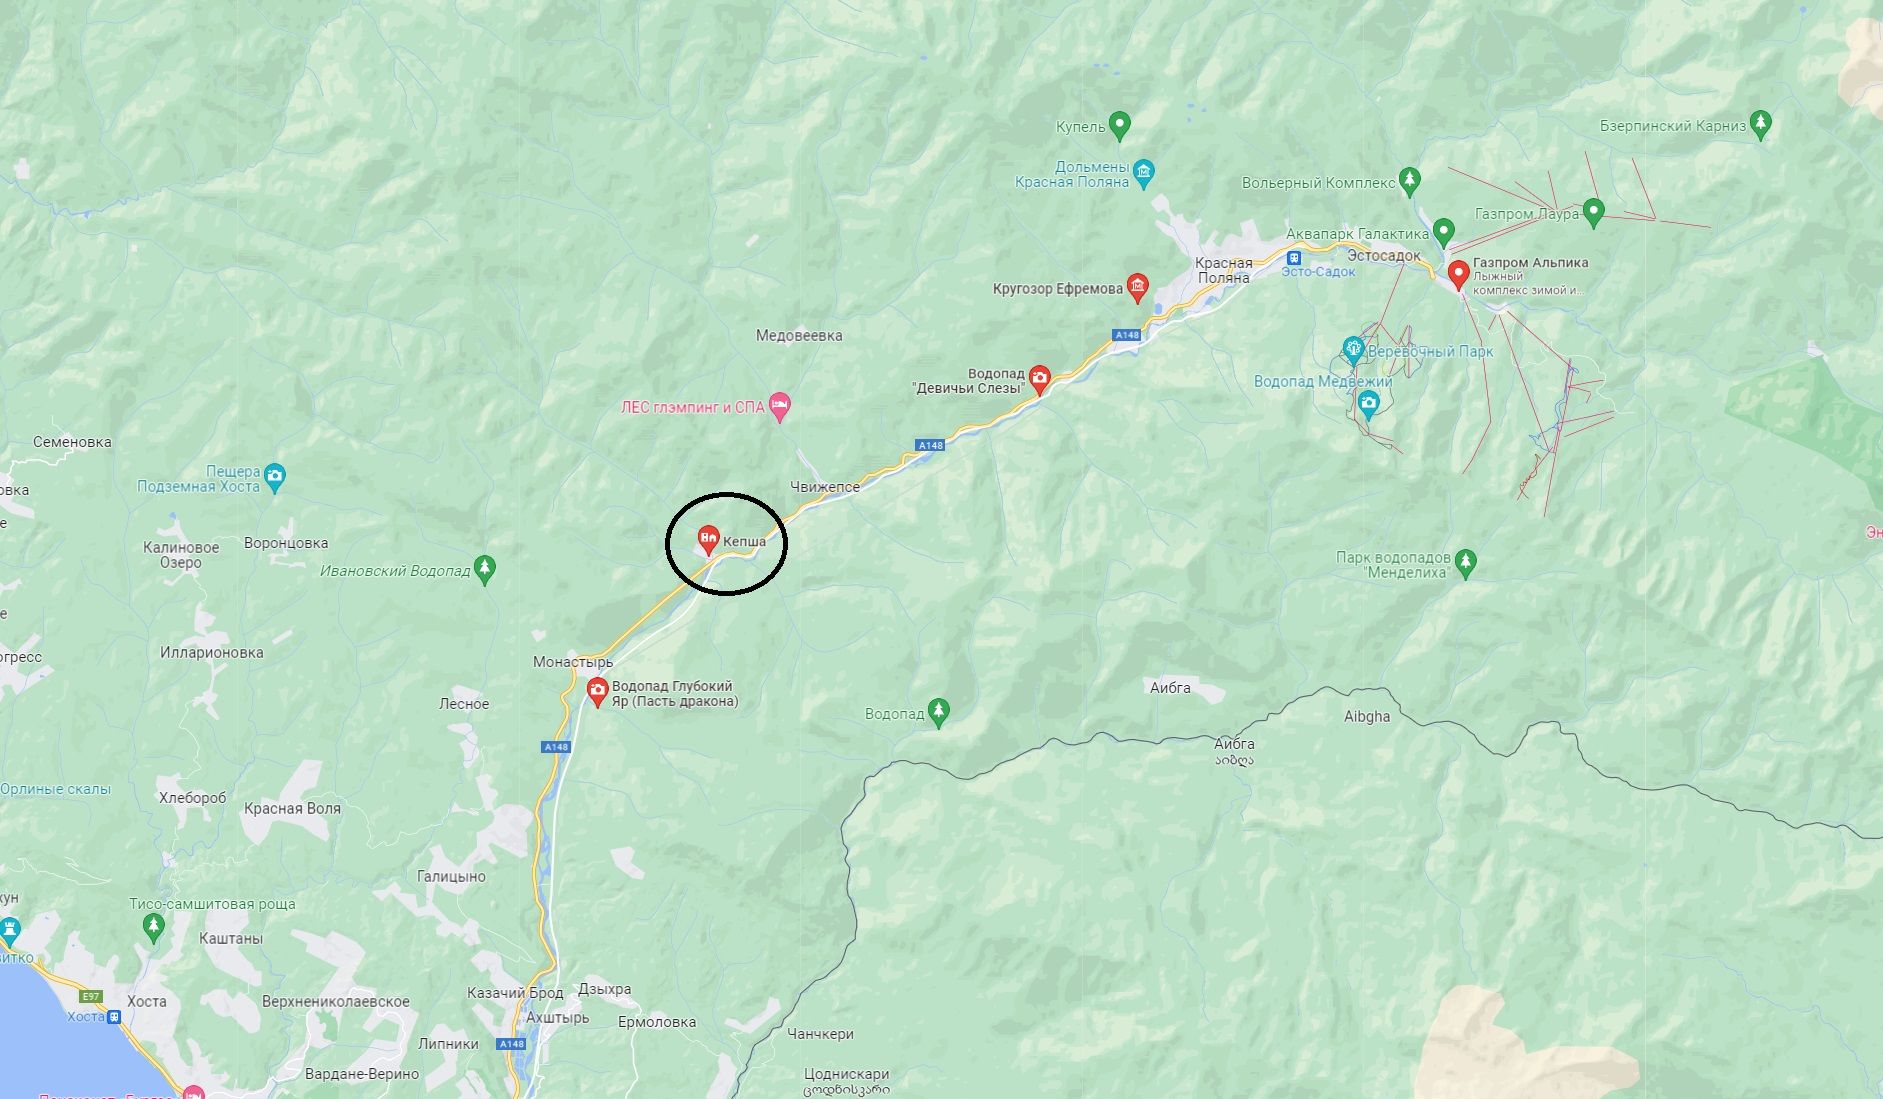
Task: Open the Газпром Альпика red location pin
Action: pyautogui.click(x=1458, y=274)
